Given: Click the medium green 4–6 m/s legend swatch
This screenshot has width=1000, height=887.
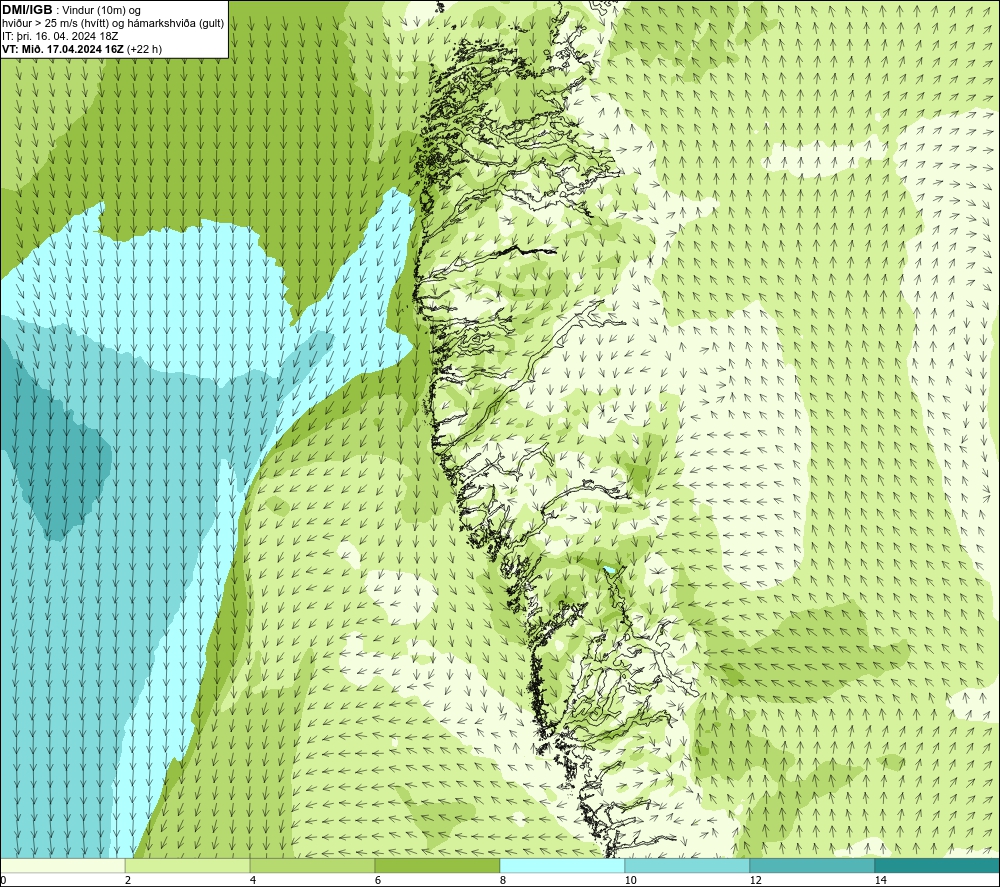Looking at the screenshot, I should click(x=312, y=865).
